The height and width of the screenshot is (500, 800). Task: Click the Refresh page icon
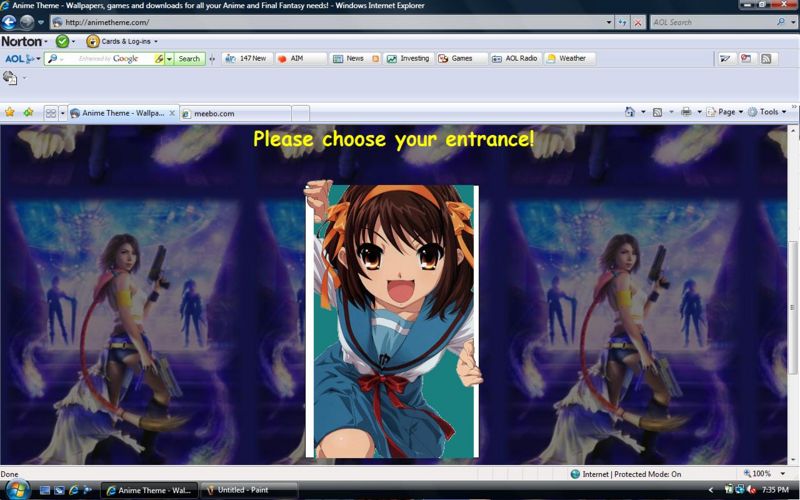tap(623, 22)
